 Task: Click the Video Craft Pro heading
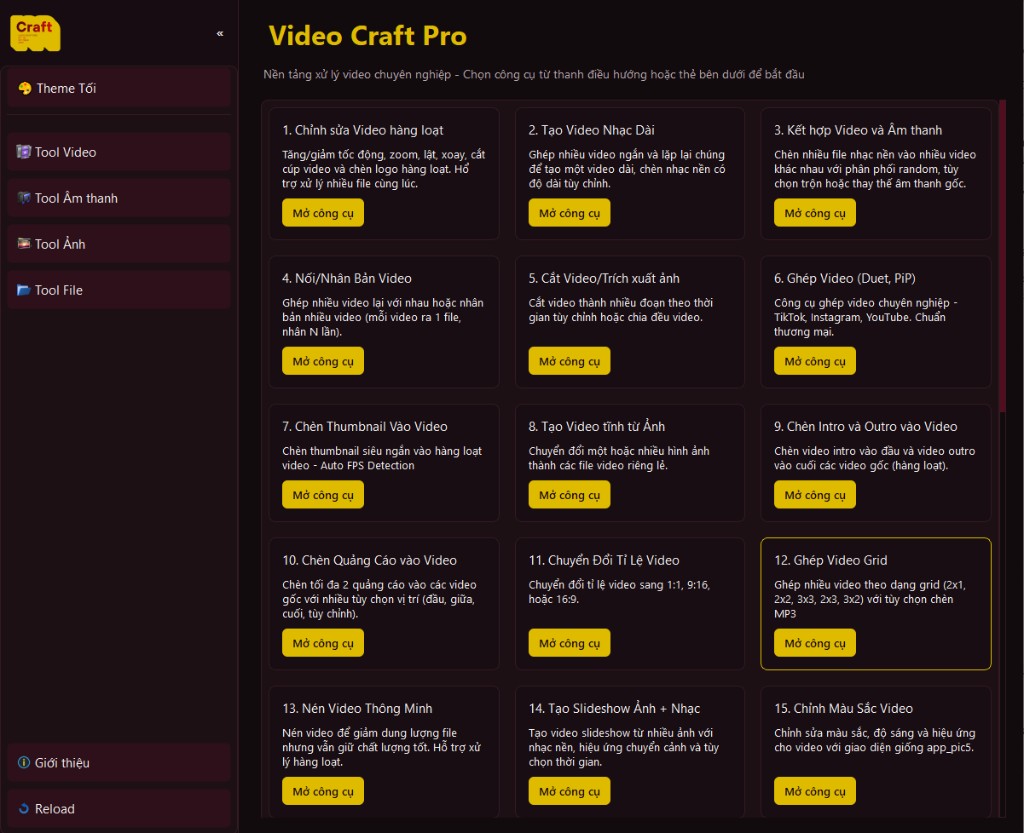tap(368, 36)
